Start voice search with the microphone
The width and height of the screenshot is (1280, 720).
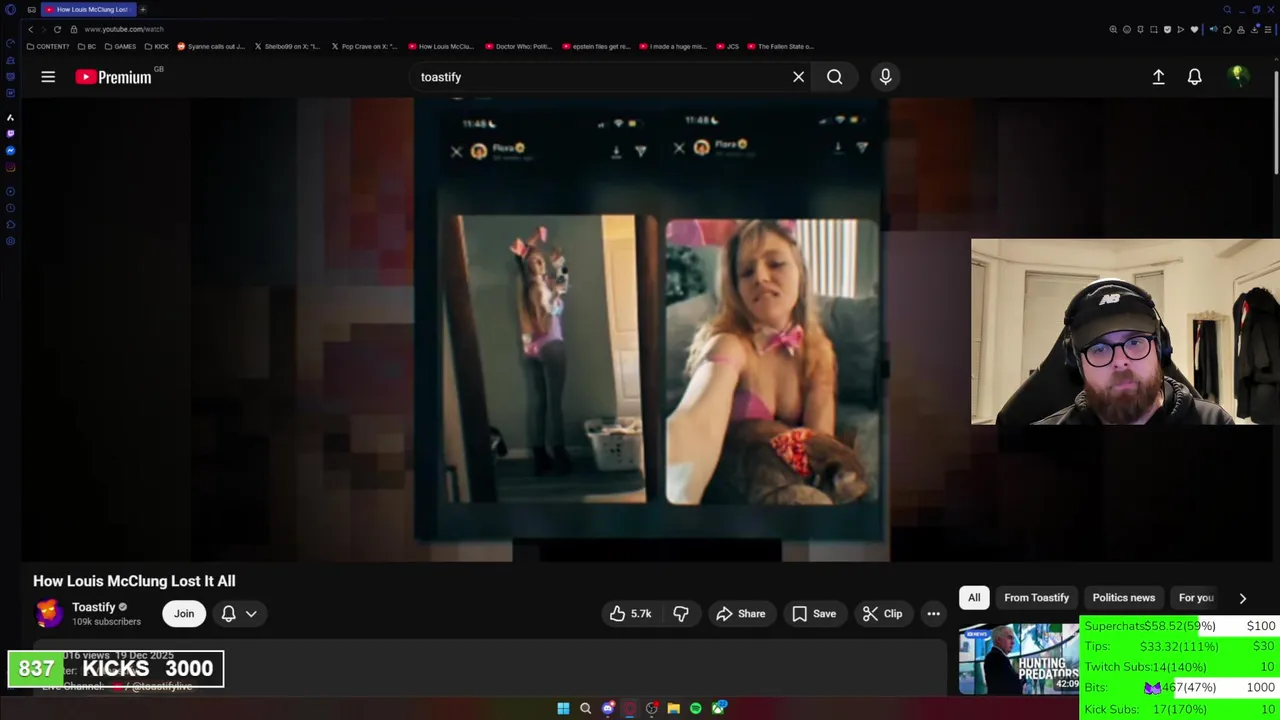click(x=885, y=77)
